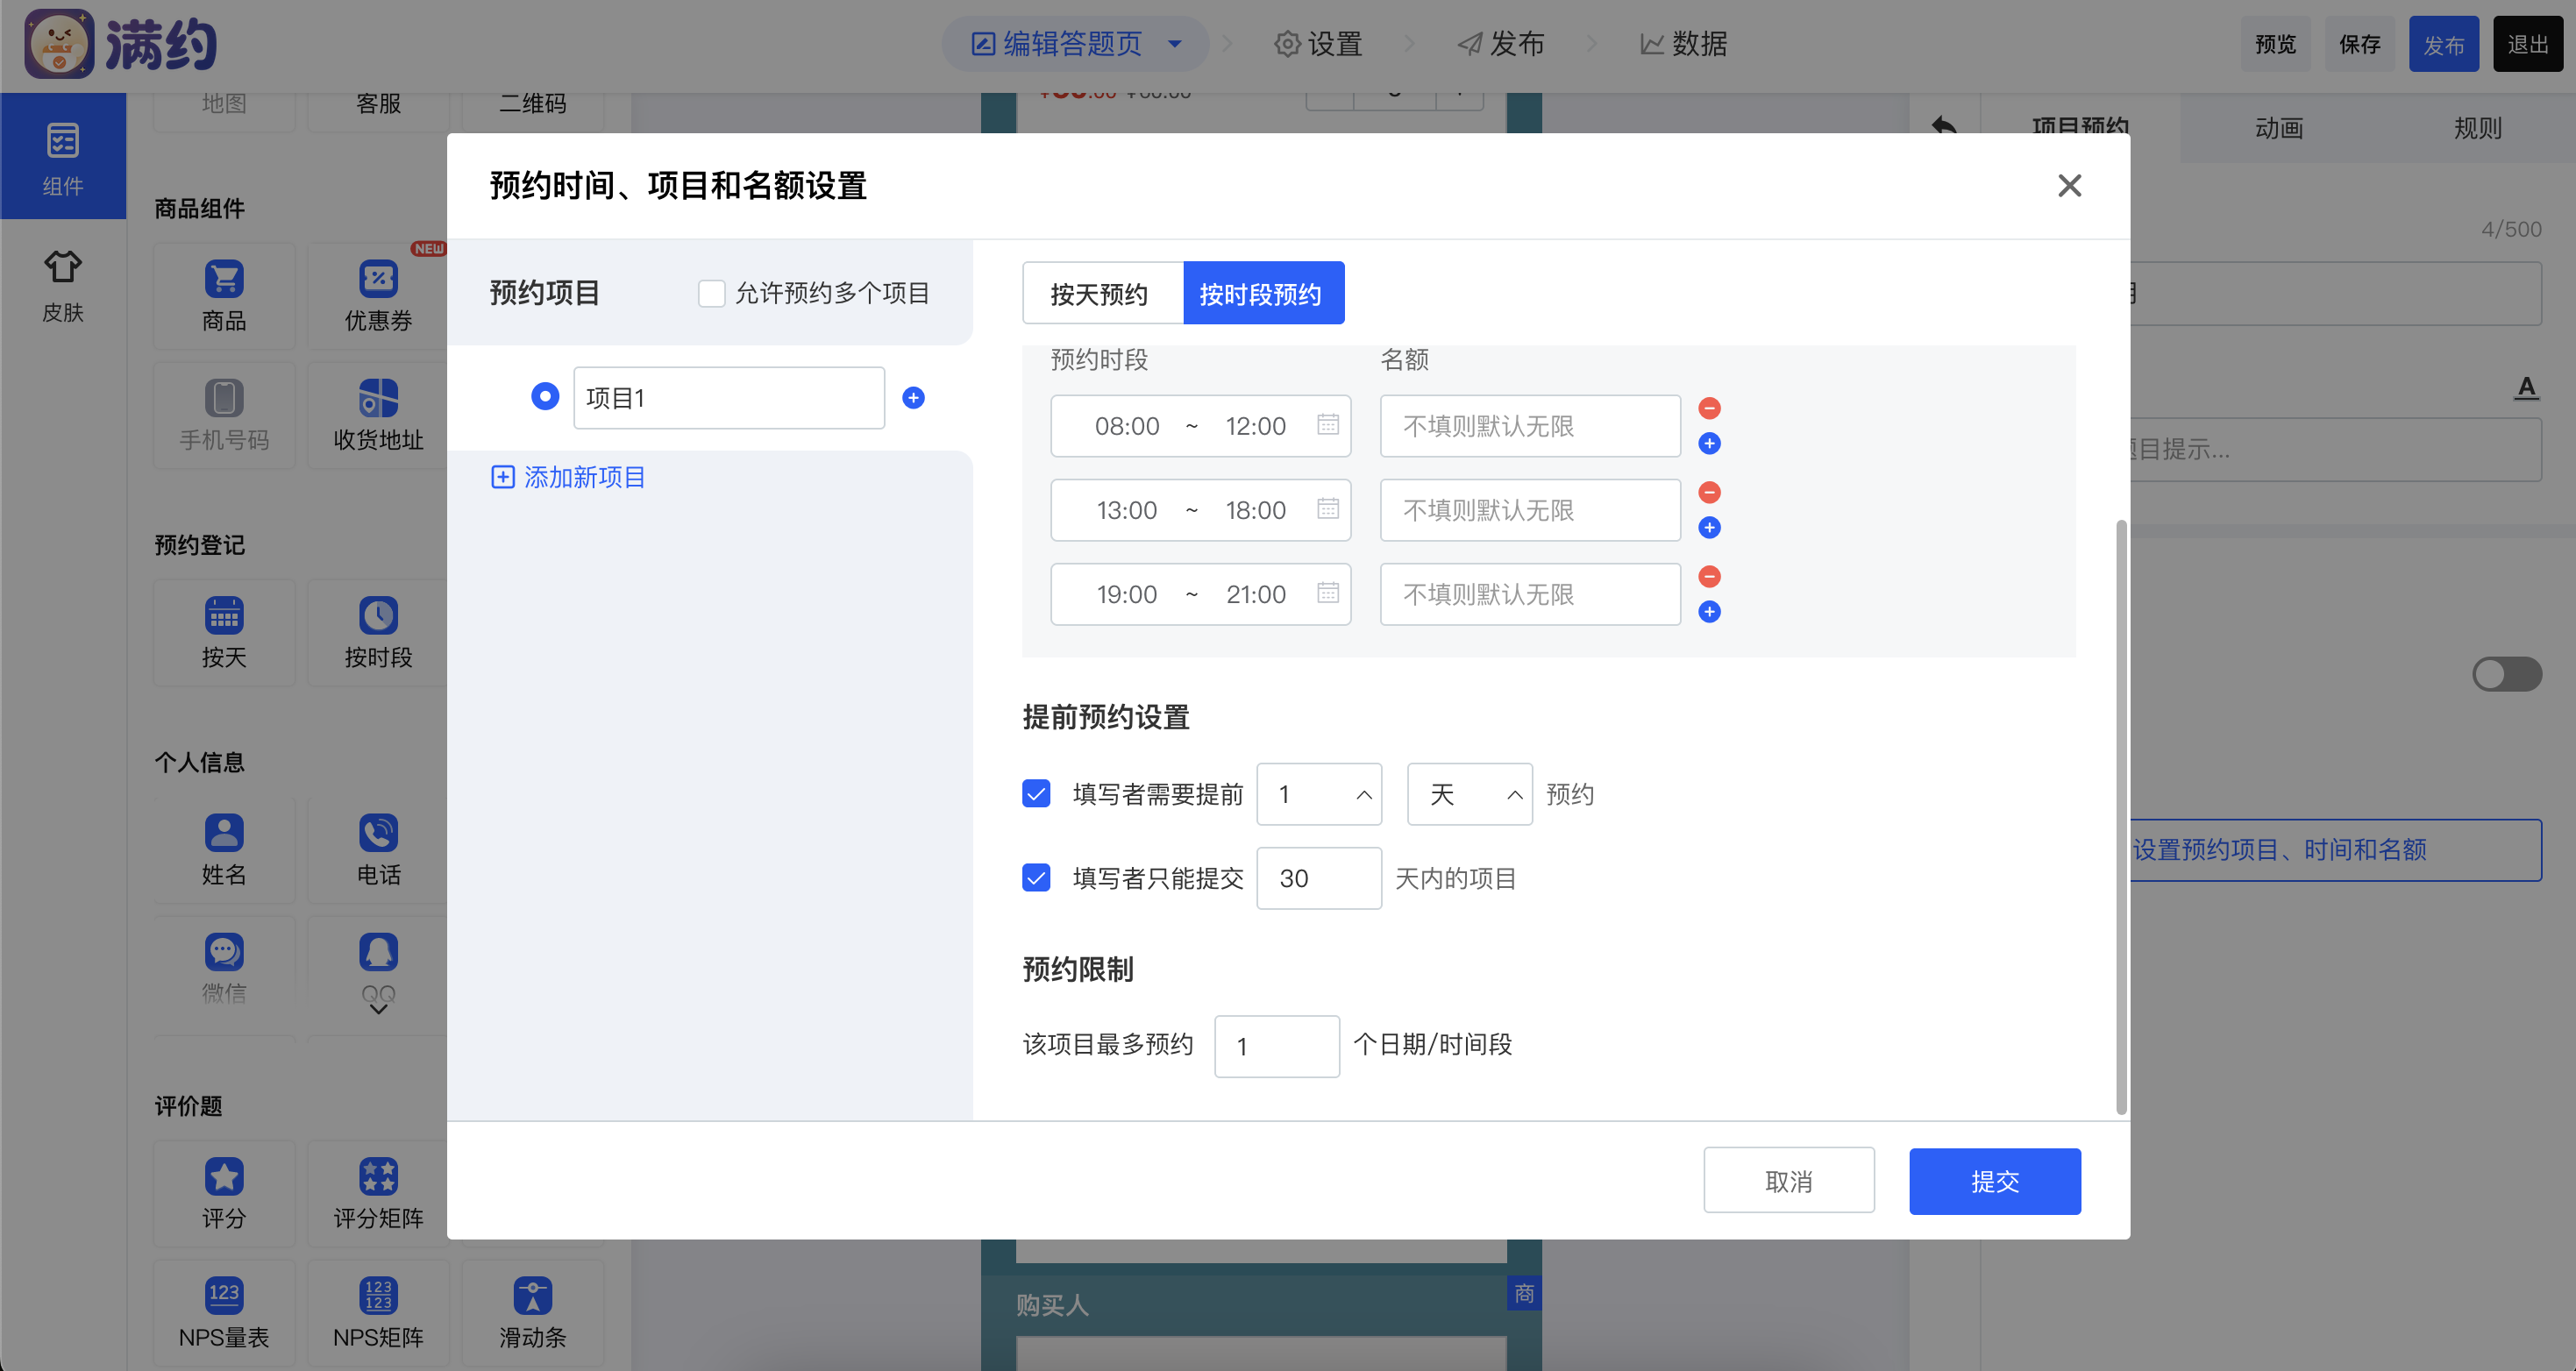Open calendar icon in 19:00~21:00 field
Image resolution: width=2576 pixels, height=1371 pixels.
pyautogui.click(x=1327, y=593)
